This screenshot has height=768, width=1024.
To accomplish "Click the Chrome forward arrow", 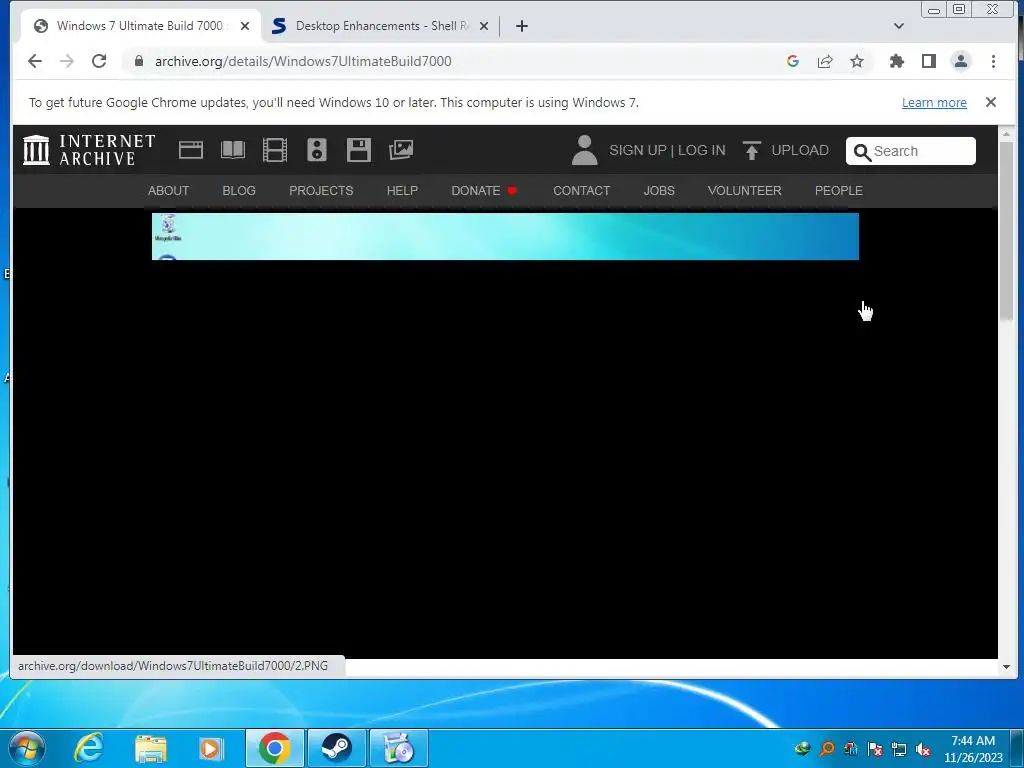I will (x=67, y=61).
